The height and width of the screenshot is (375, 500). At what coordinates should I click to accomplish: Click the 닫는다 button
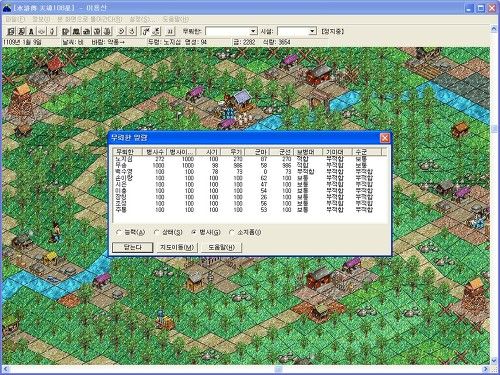pyautogui.click(x=132, y=247)
